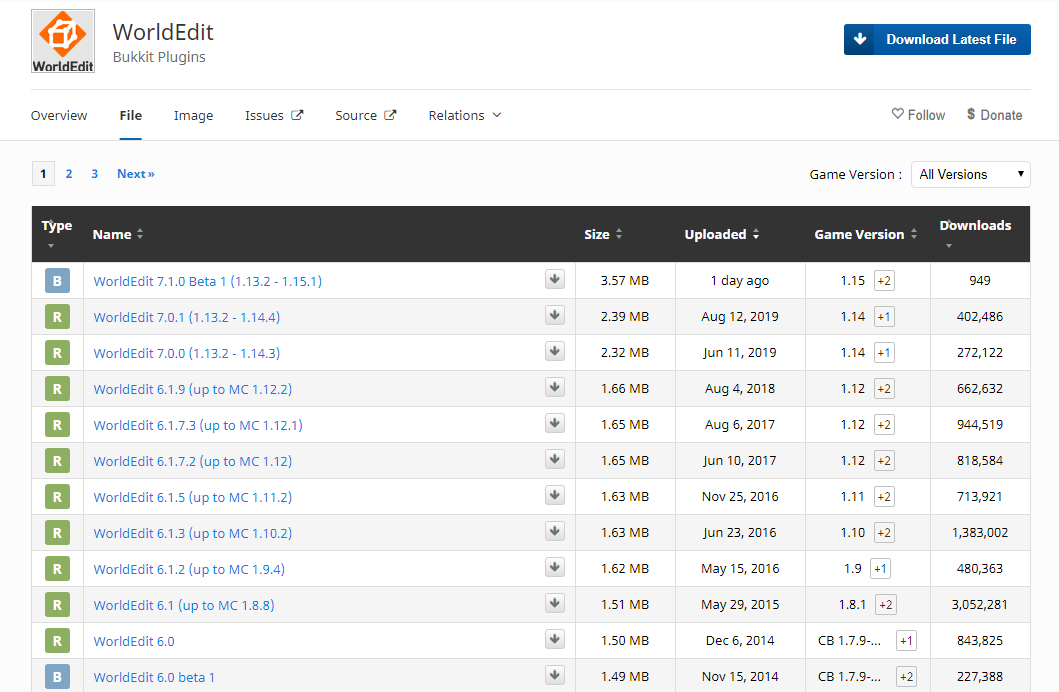Click the release R badge for WorldEdit 6.1.3
This screenshot has width=1059, height=692.
coord(57,533)
